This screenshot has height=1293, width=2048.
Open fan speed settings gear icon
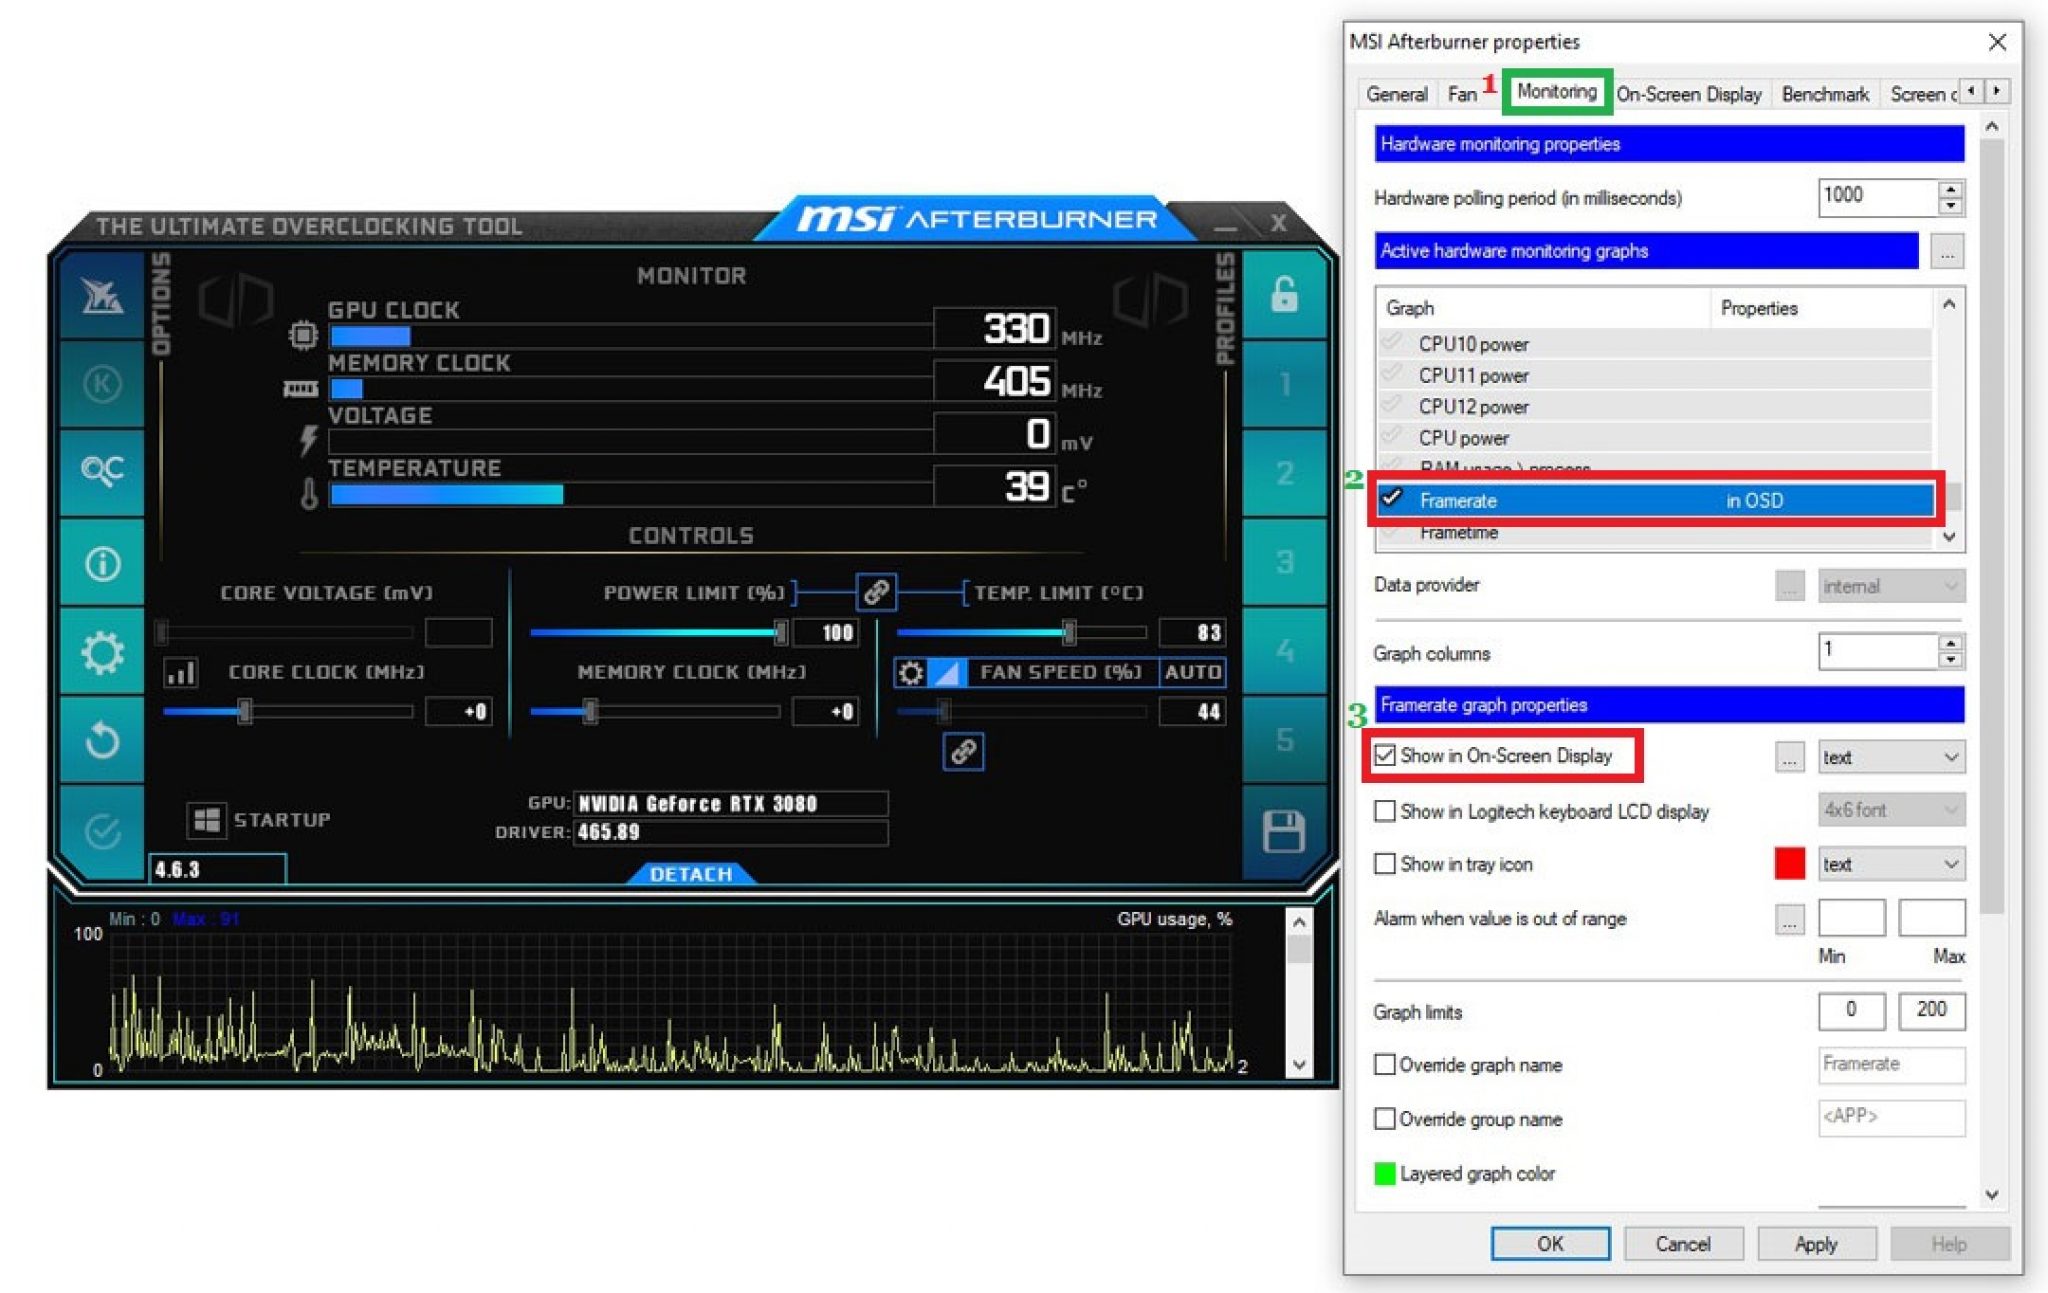point(910,672)
